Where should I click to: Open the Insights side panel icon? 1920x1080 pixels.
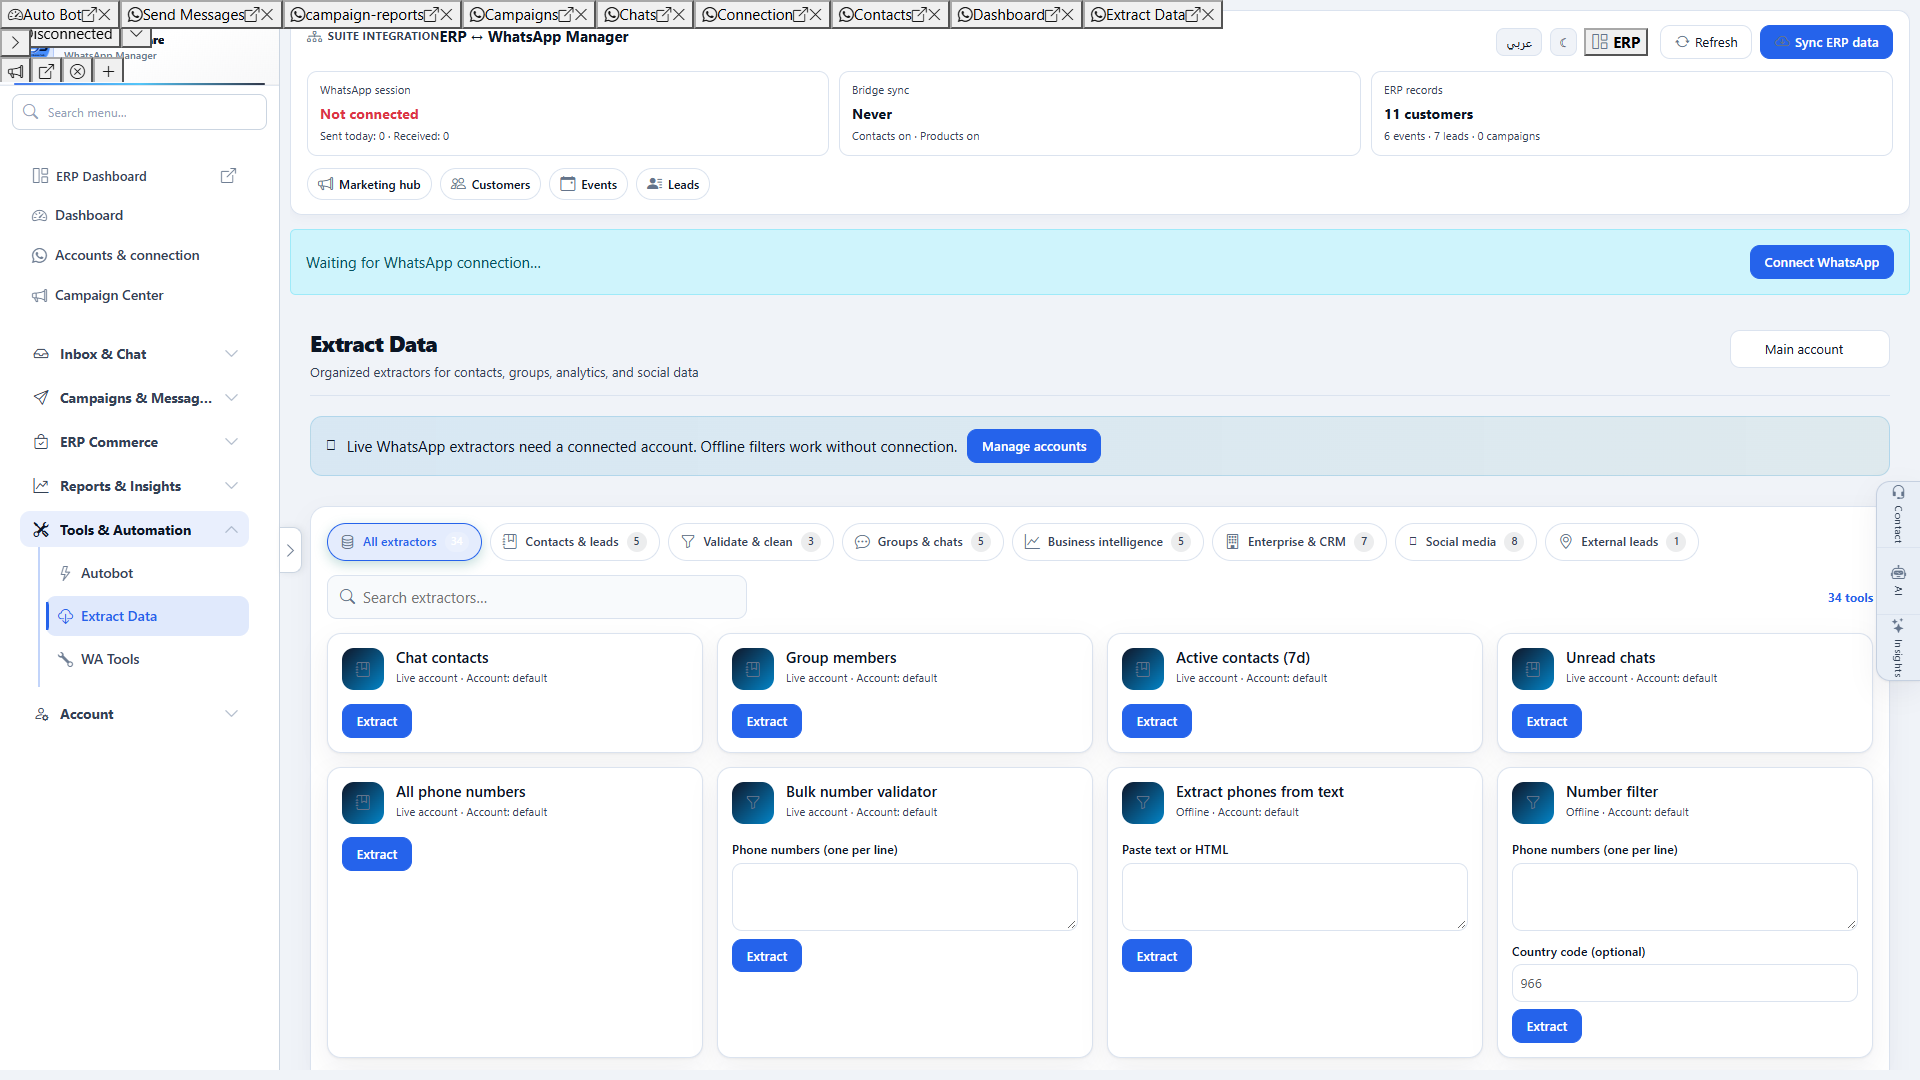[1898, 647]
